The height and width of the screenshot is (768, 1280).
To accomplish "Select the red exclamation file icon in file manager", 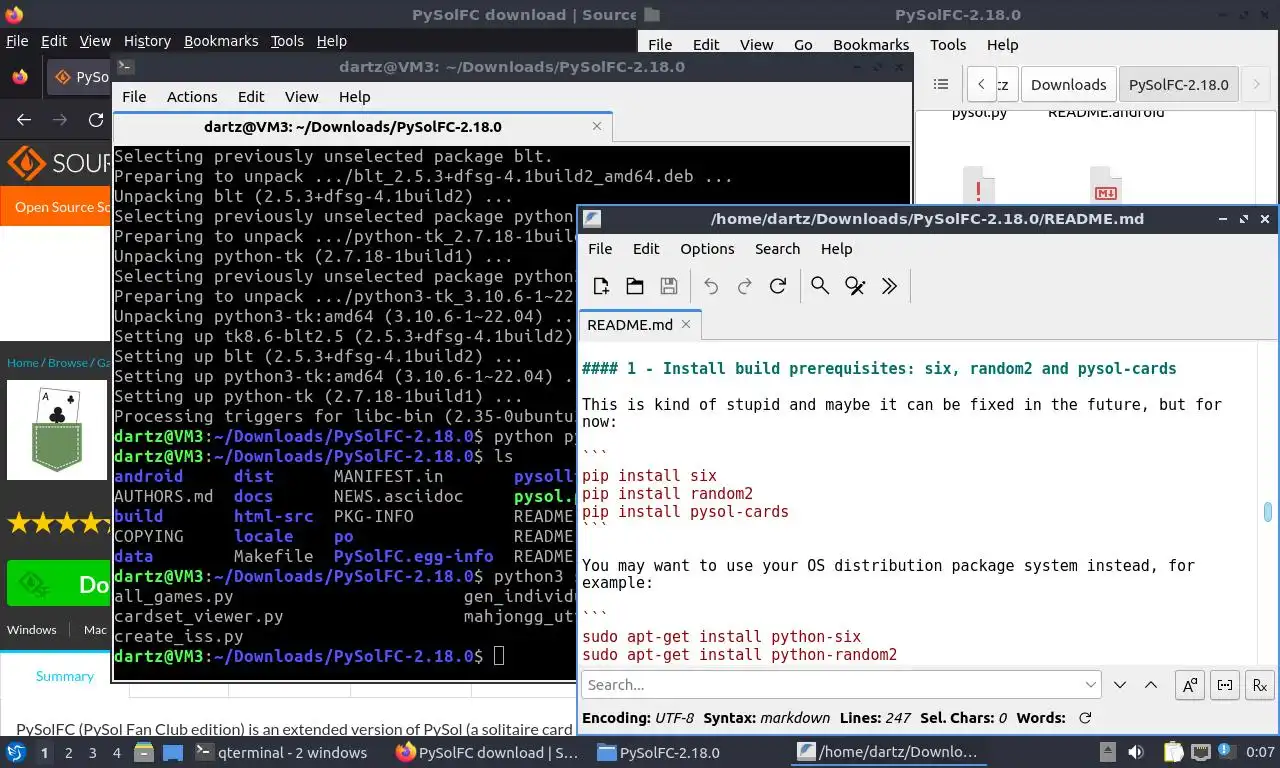I will click(x=978, y=186).
